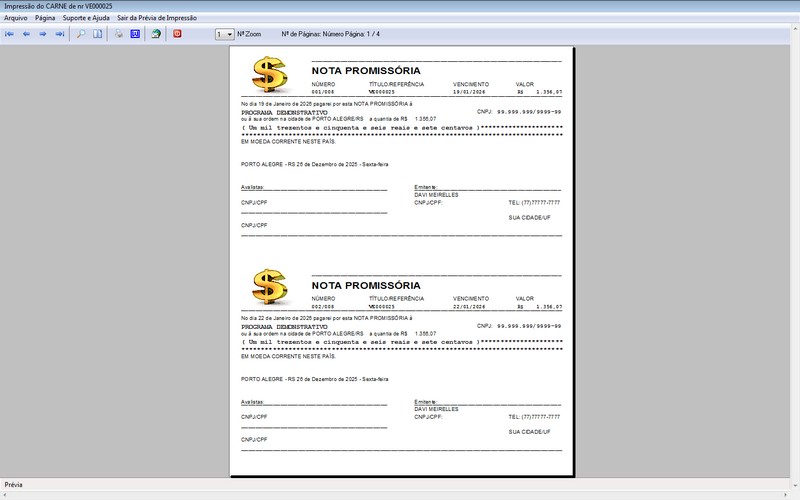Open the Página menu
This screenshot has width=800, height=500.
45,18
